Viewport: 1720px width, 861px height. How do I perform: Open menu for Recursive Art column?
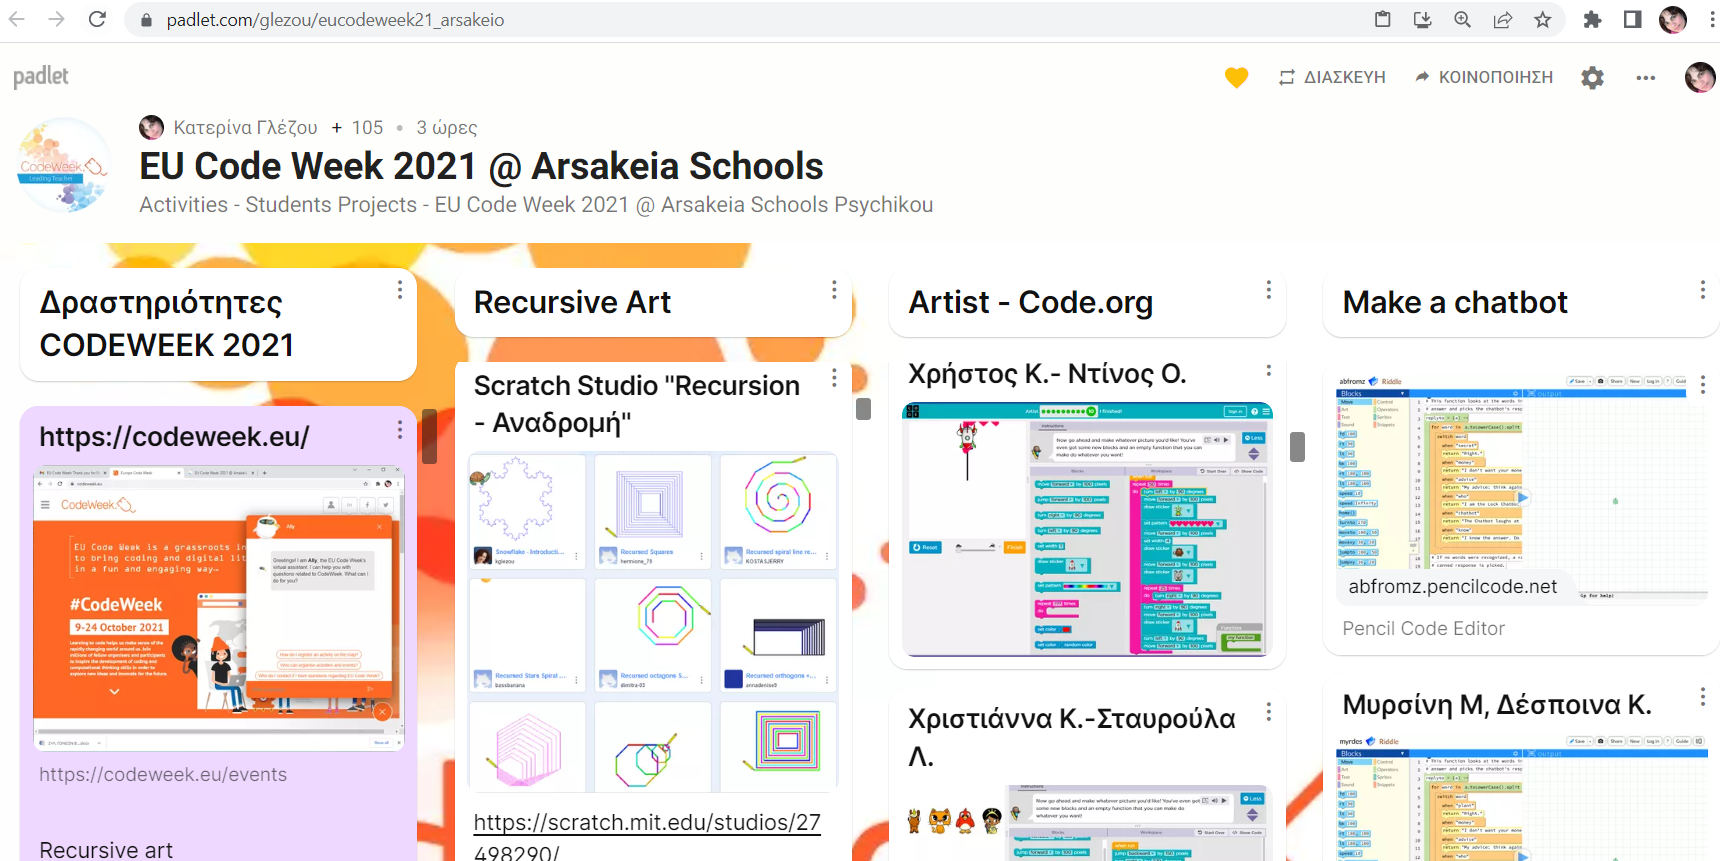834,289
